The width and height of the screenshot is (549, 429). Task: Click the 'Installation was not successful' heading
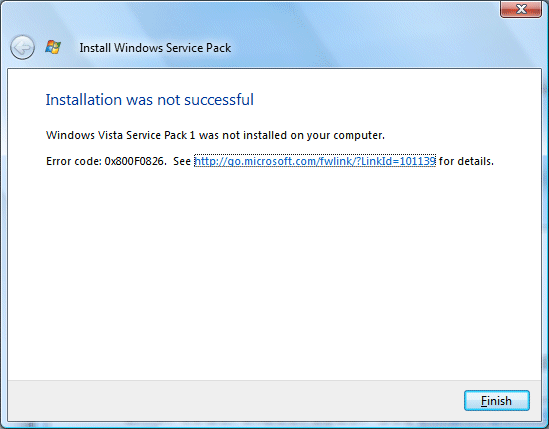(150, 100)
